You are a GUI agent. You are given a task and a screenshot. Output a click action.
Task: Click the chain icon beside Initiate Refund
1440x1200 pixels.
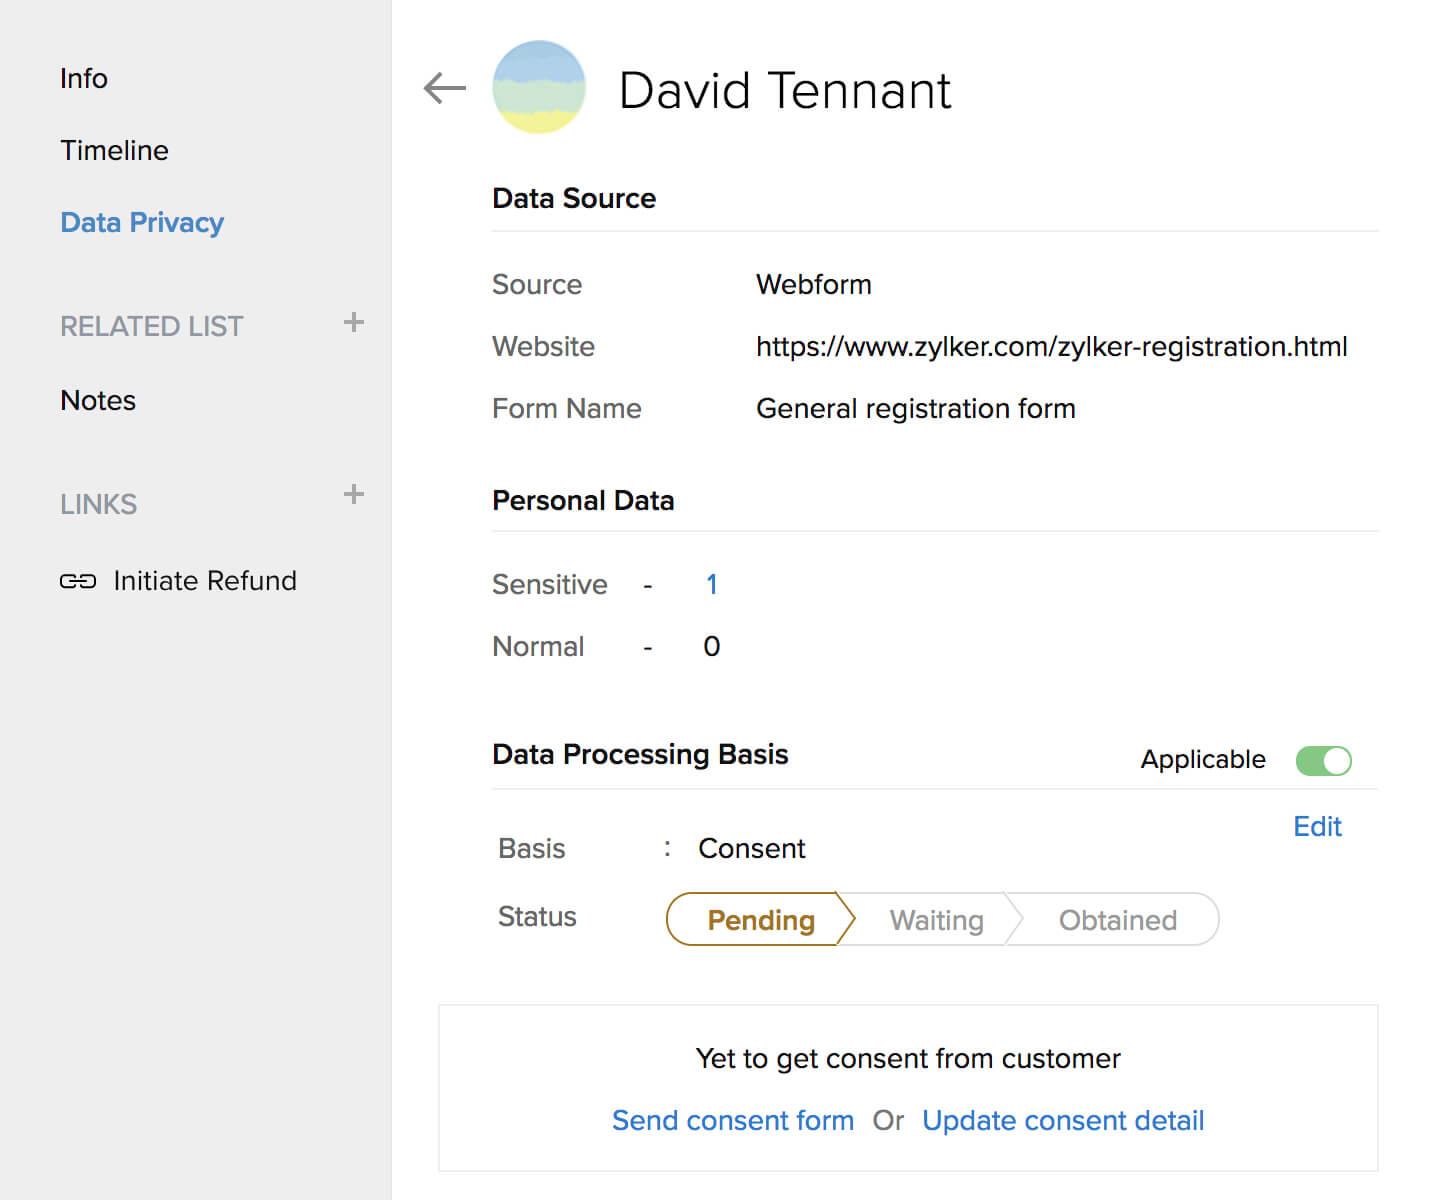tap(78, 581)
